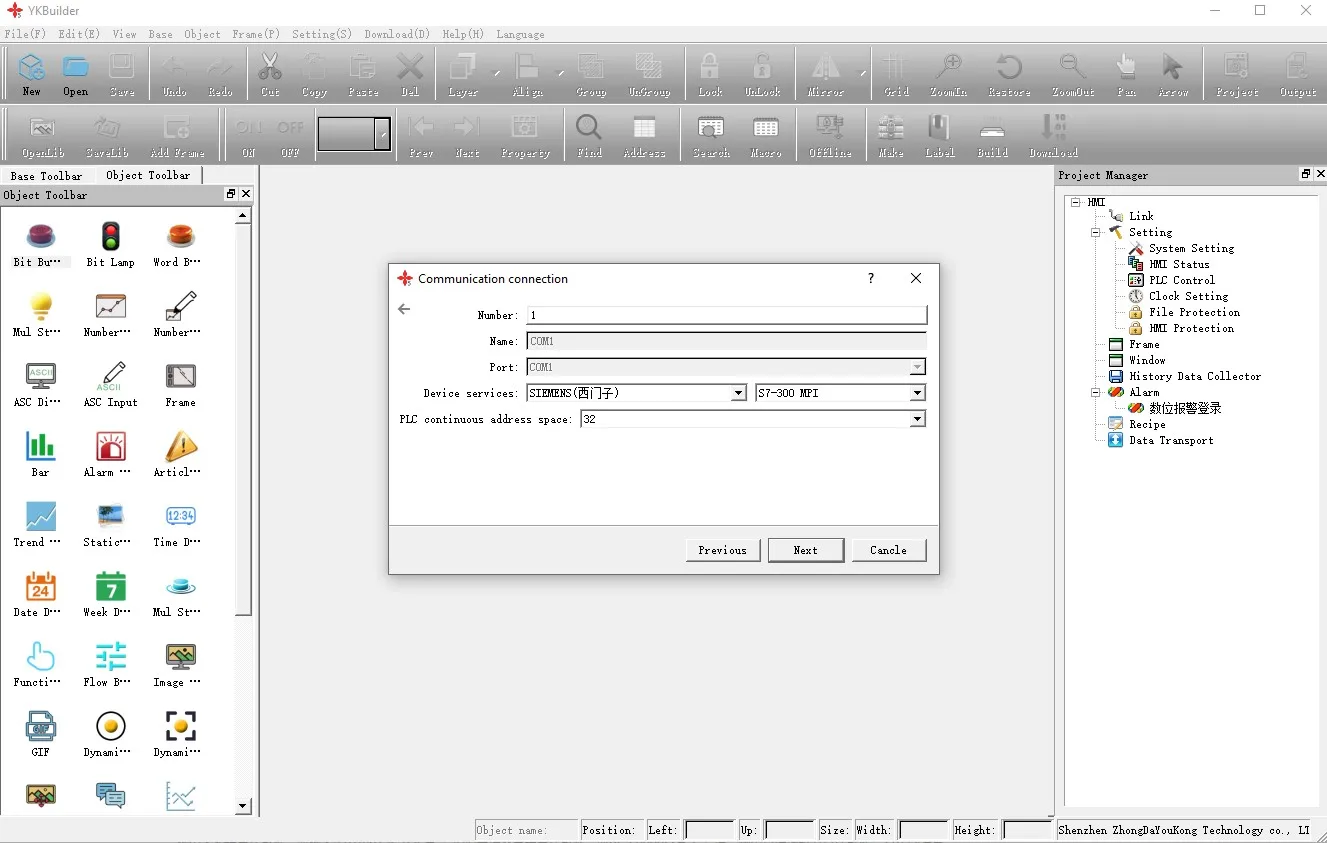Image resolution: width=1327 pixels, height=843 pixels.
Task: Click the Next button
Action: tap(805, 550)
